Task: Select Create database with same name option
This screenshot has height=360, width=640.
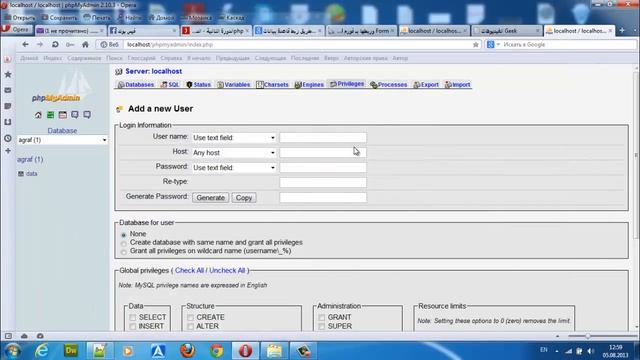Action: point(124,244)
